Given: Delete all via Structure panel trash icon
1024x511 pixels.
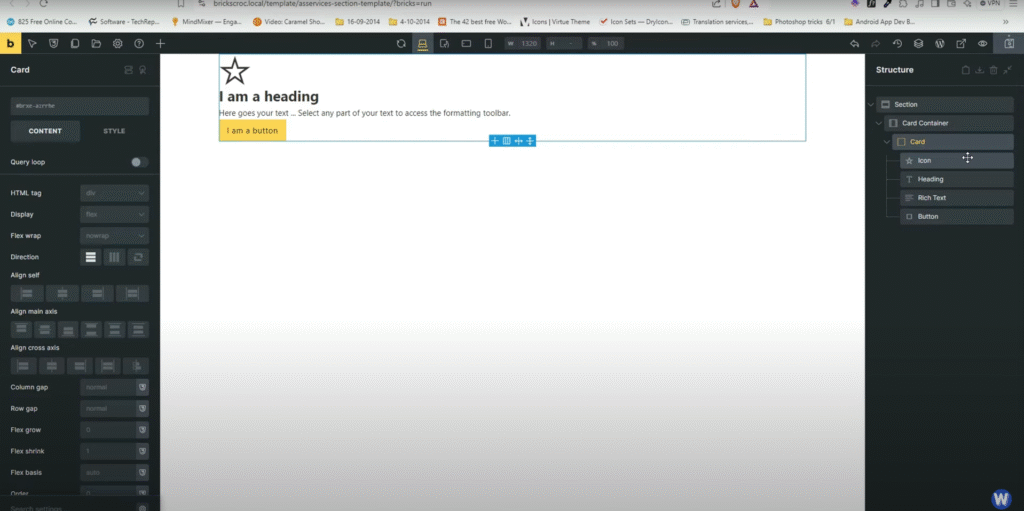Looking at the screenshot, I should pyautogui.click(x=993, y=70).
